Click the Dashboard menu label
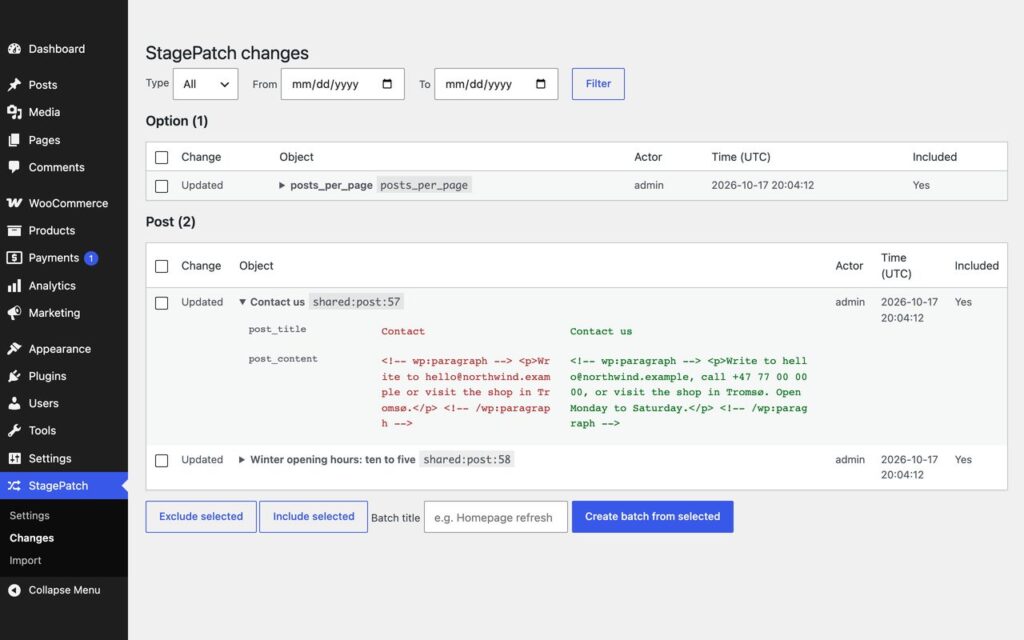1024x640 pixels. click(x=57, y=49)
